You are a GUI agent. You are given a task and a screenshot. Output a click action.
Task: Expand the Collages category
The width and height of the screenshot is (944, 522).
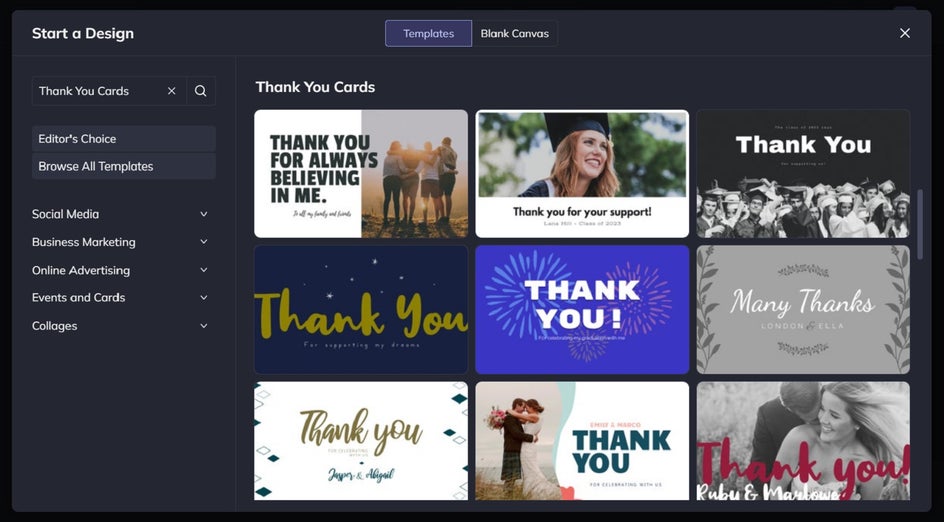pyautogui.click(x=120, y=326)
